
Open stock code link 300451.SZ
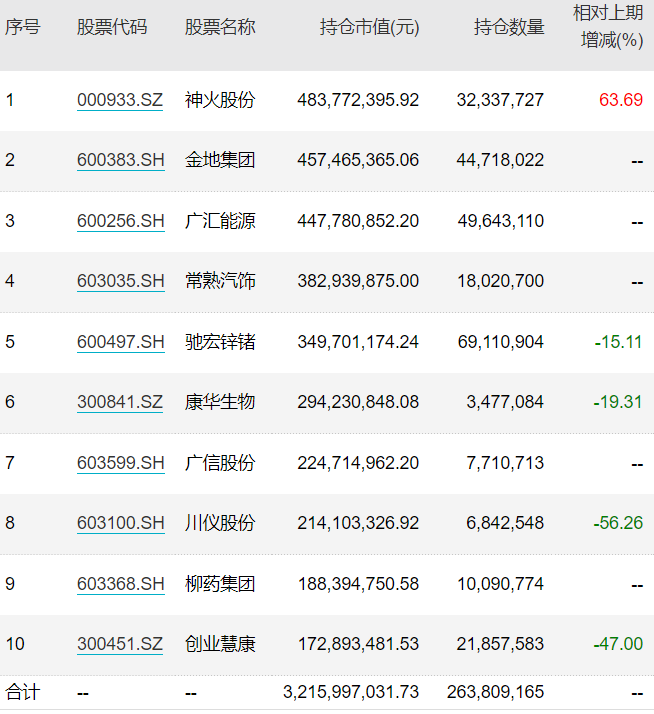(x=120, y=644)
